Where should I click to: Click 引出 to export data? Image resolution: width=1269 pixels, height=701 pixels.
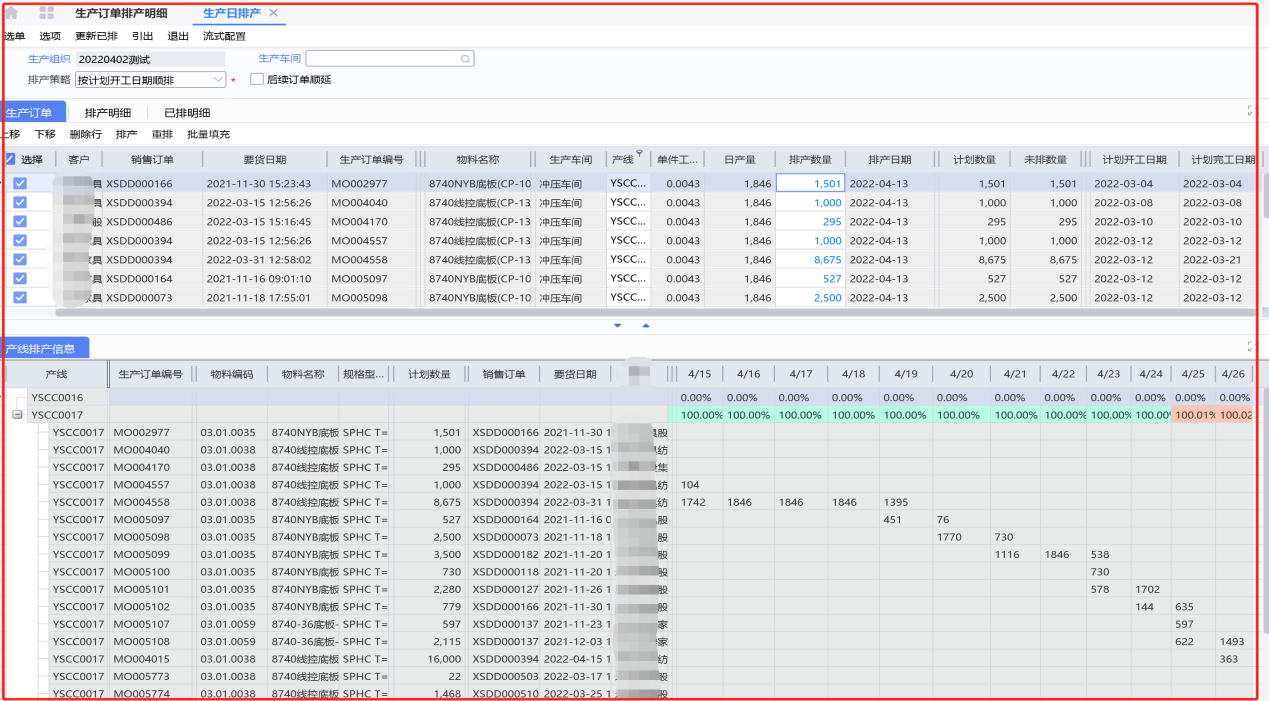[x=142, y=36]
